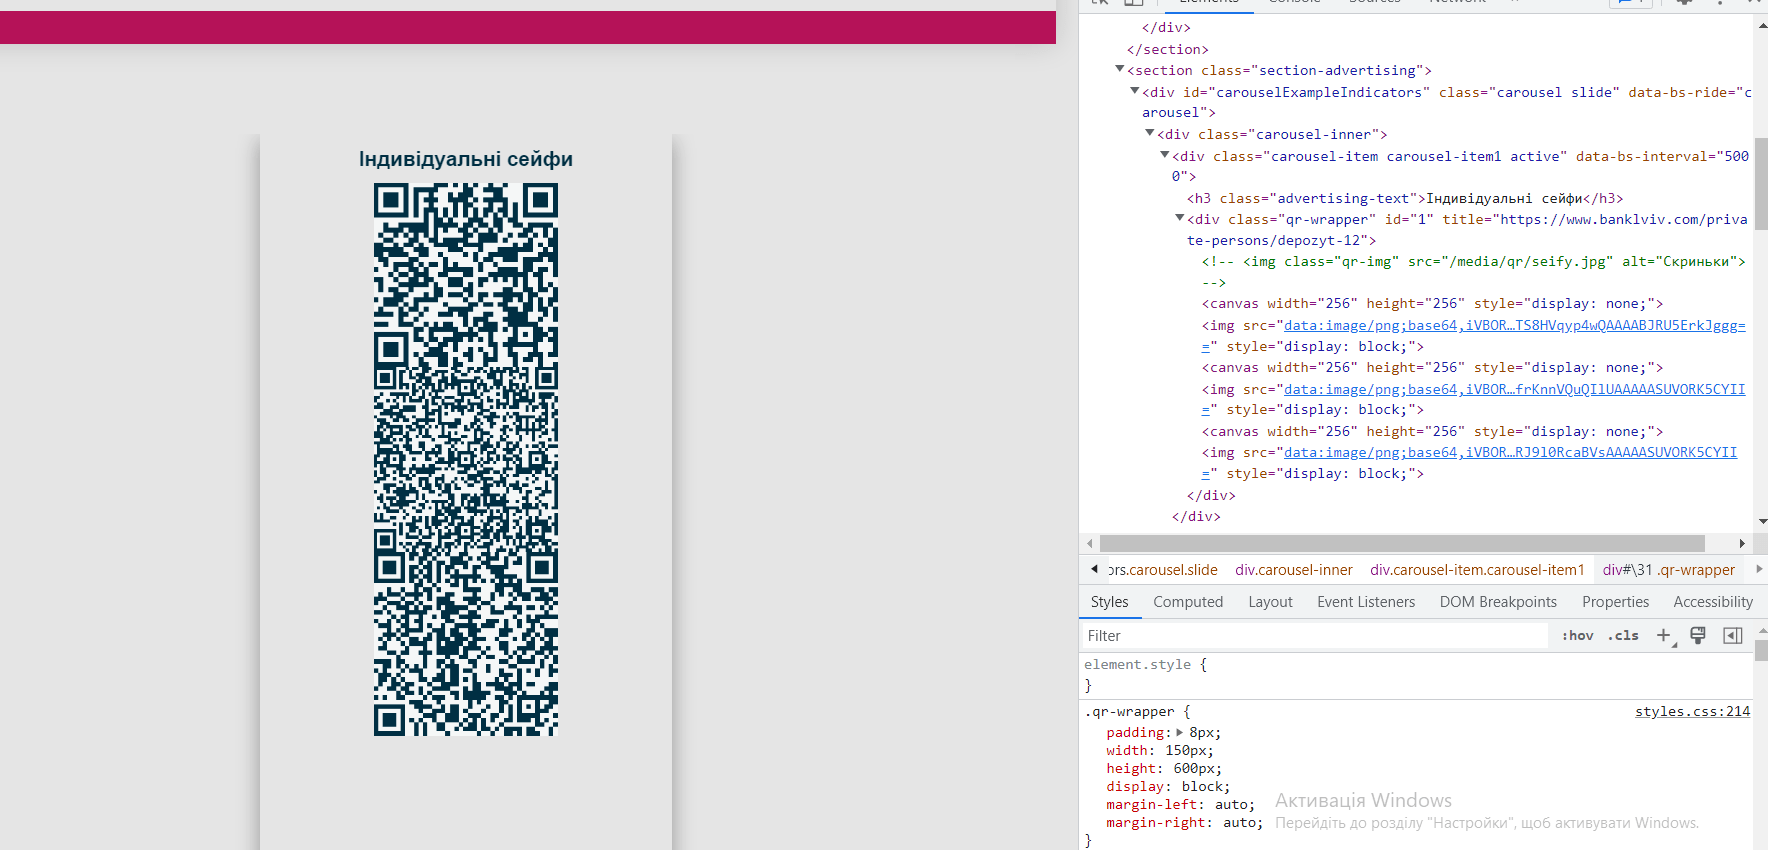Toggle the .cls element classes panel
Image resolution: width=1768 pixels, height=850 pixels.
1623,636
